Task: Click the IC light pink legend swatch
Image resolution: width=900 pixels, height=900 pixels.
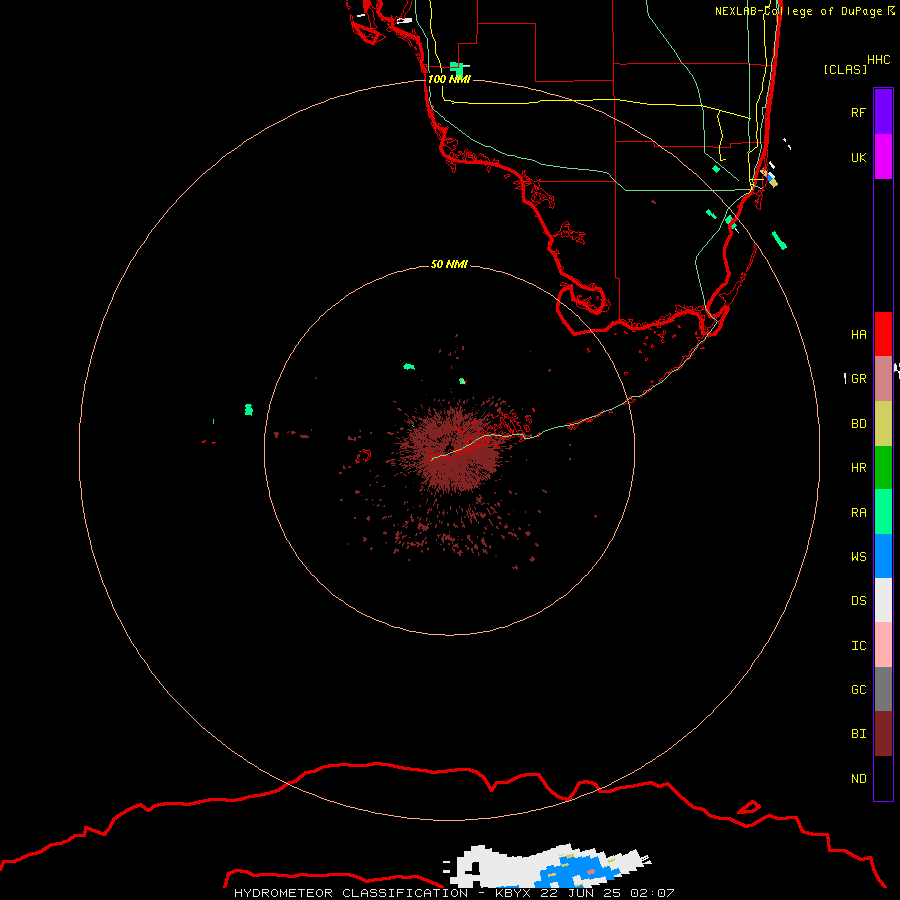Action: [883, 645]
